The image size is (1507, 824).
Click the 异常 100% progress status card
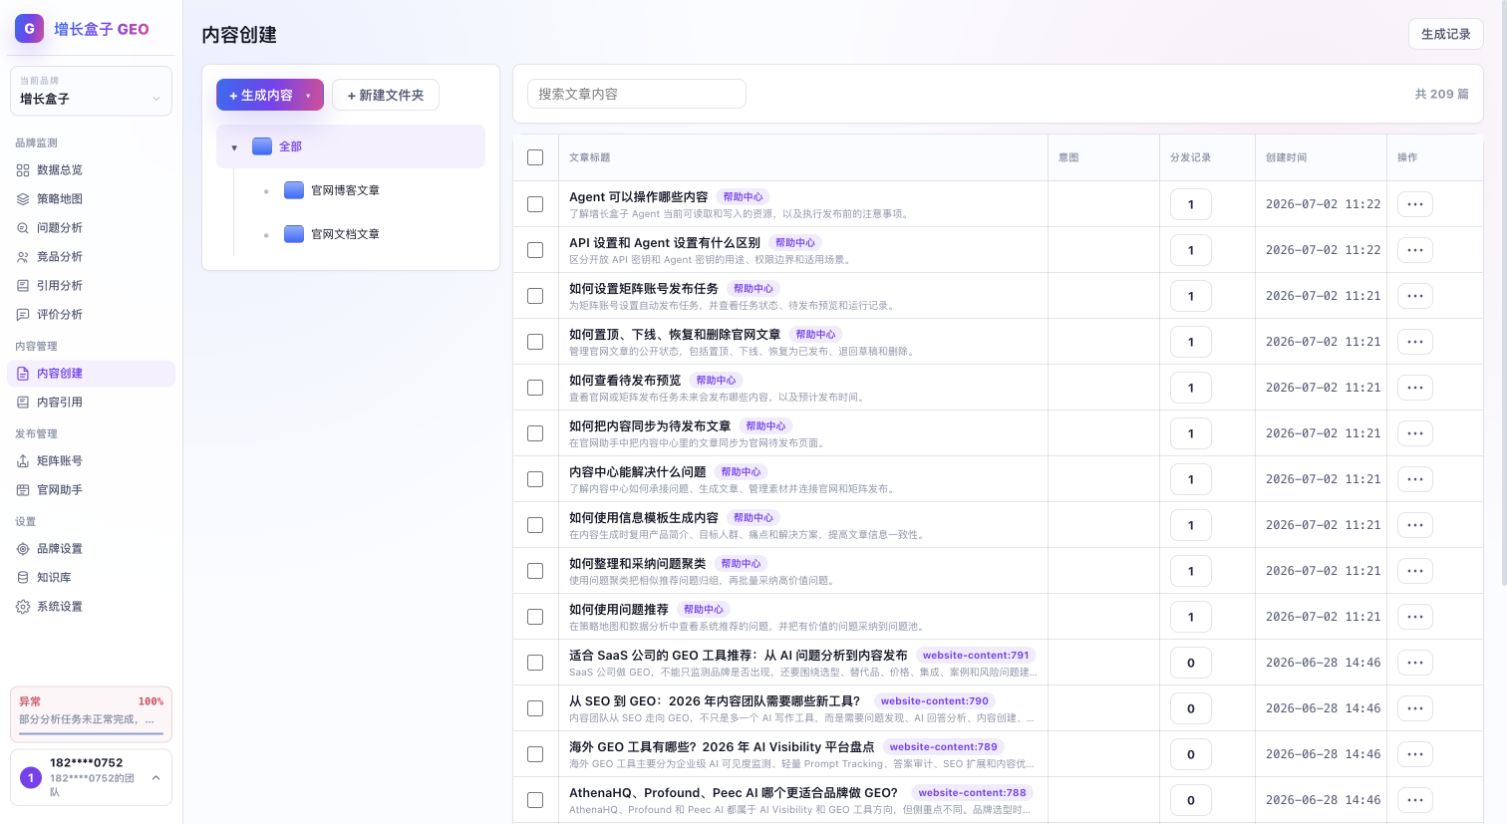coord(91,713)
